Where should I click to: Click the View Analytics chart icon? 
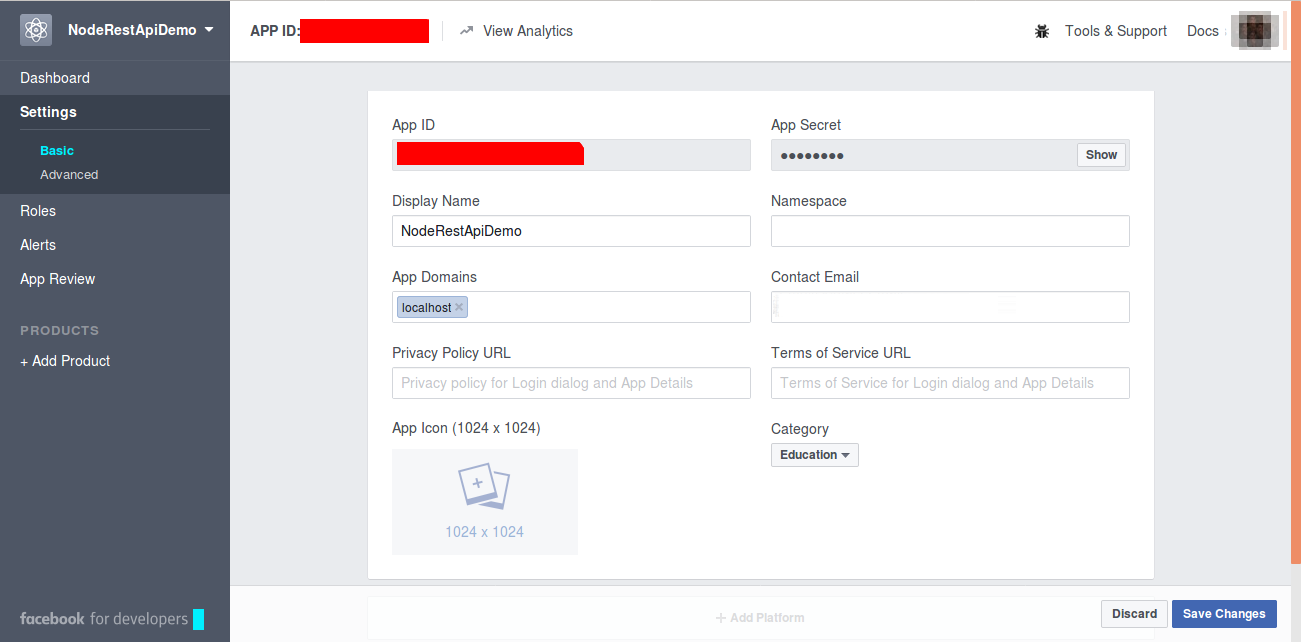(x=466, y=31)
